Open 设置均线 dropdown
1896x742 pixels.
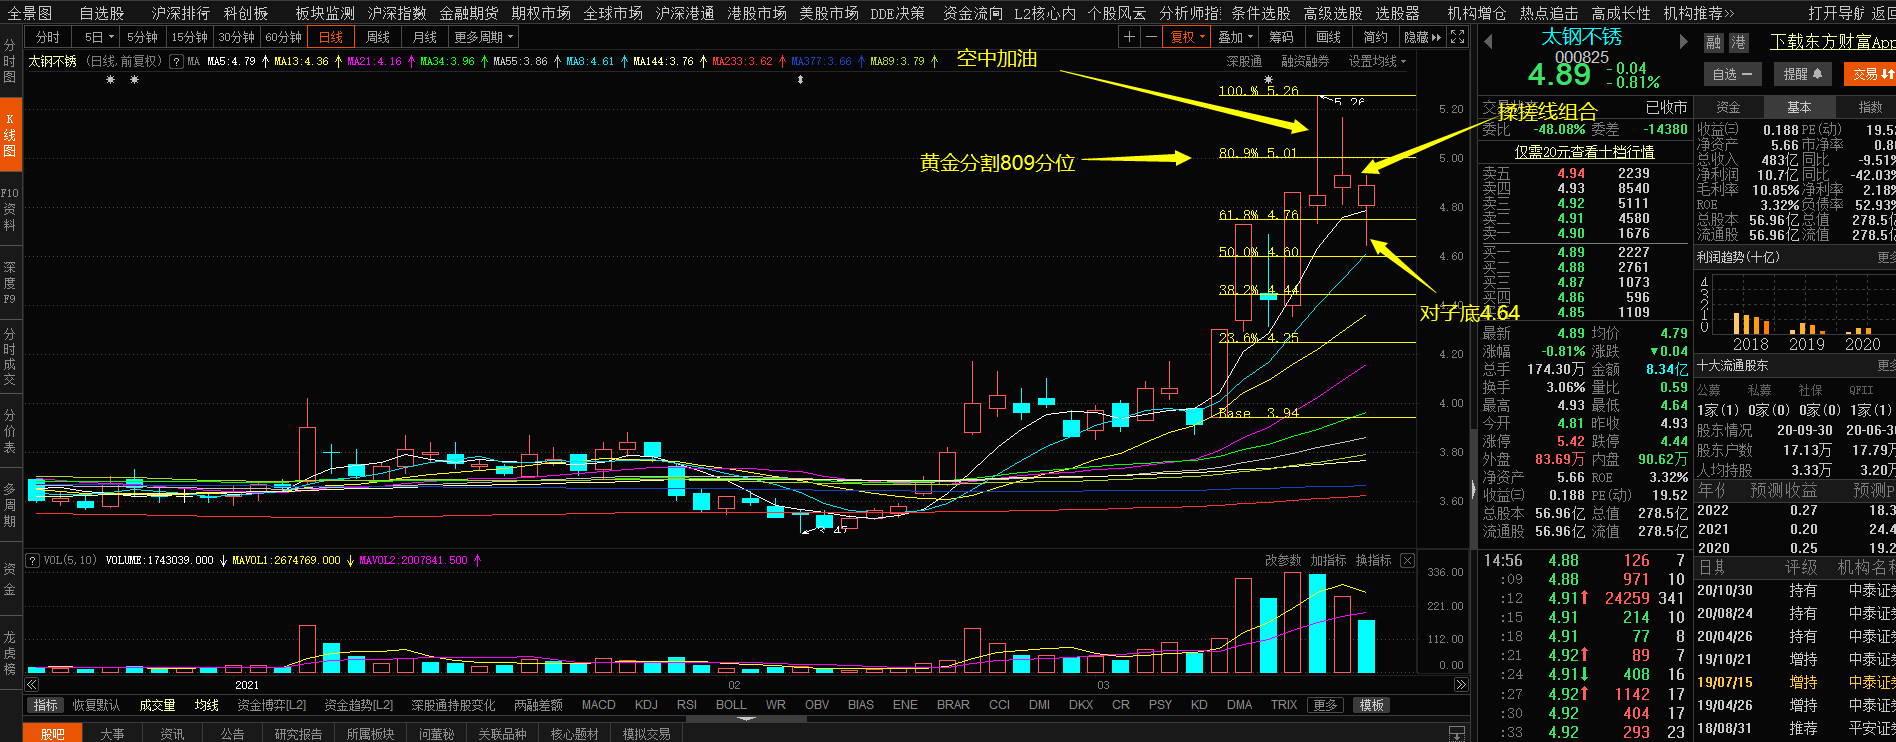pyautogui.click(x=1377, y=62)
